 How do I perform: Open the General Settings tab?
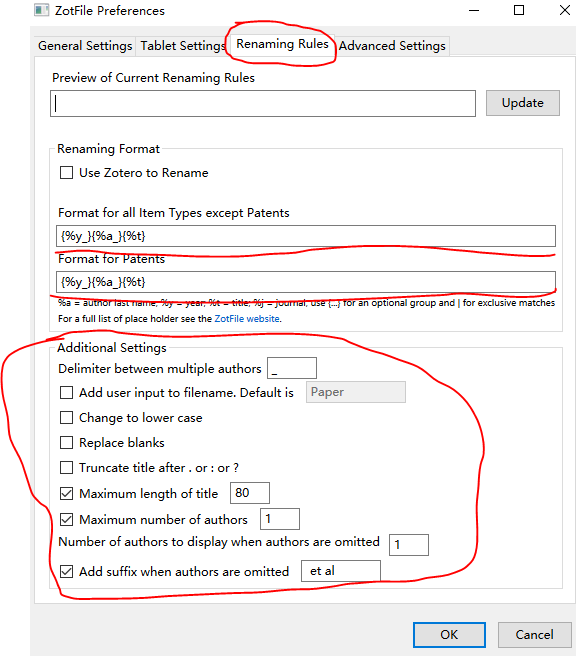point(85,46)
